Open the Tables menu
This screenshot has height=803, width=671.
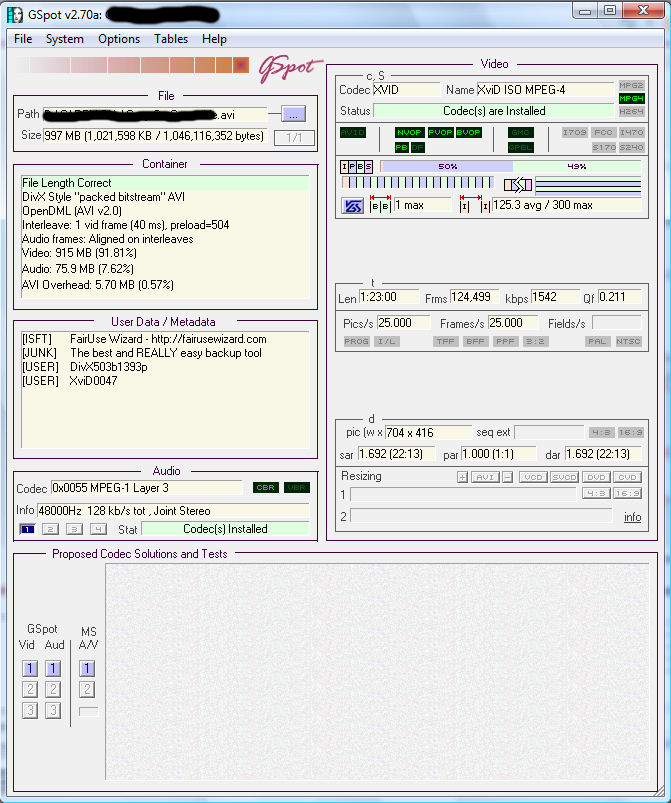pos(171,39)
